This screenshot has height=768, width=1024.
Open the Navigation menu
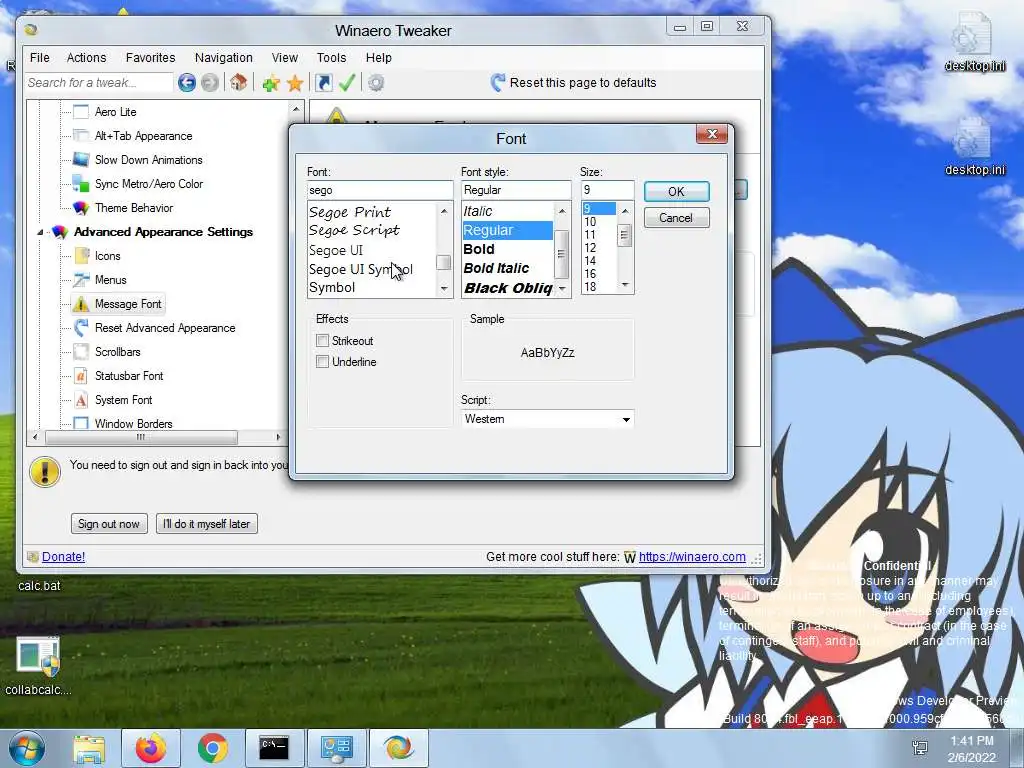click(x=223, y=57)
